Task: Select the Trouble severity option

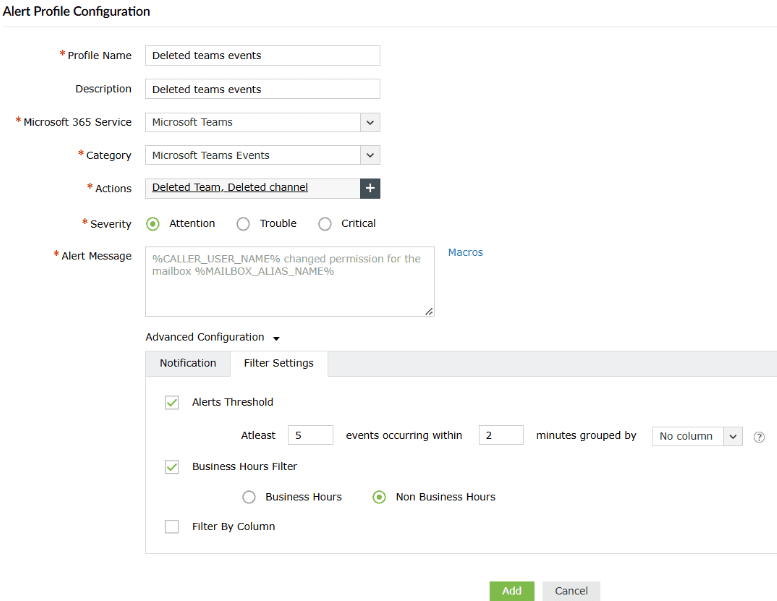Action: pyautogui.click(x=243, y=224)
